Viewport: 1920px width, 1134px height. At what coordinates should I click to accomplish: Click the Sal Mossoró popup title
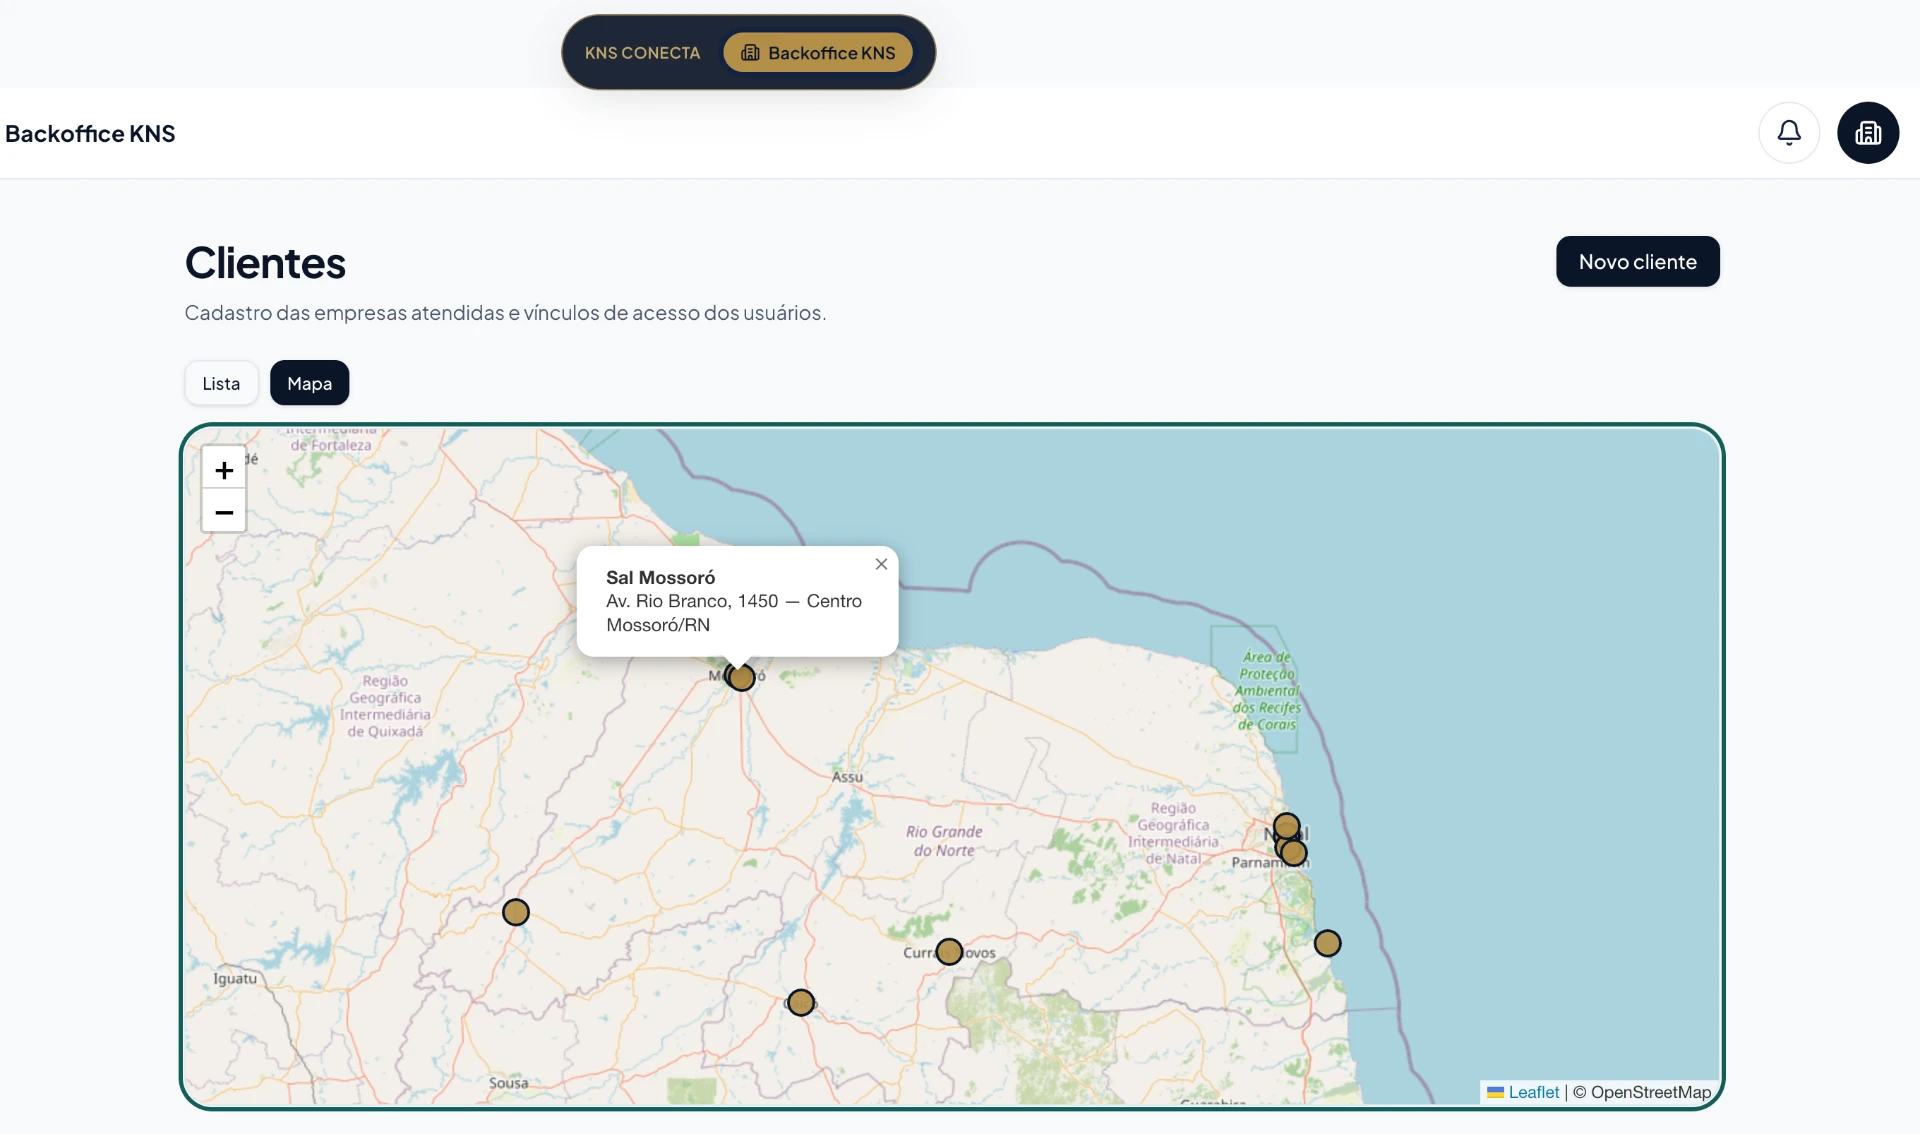pos(661,577)
